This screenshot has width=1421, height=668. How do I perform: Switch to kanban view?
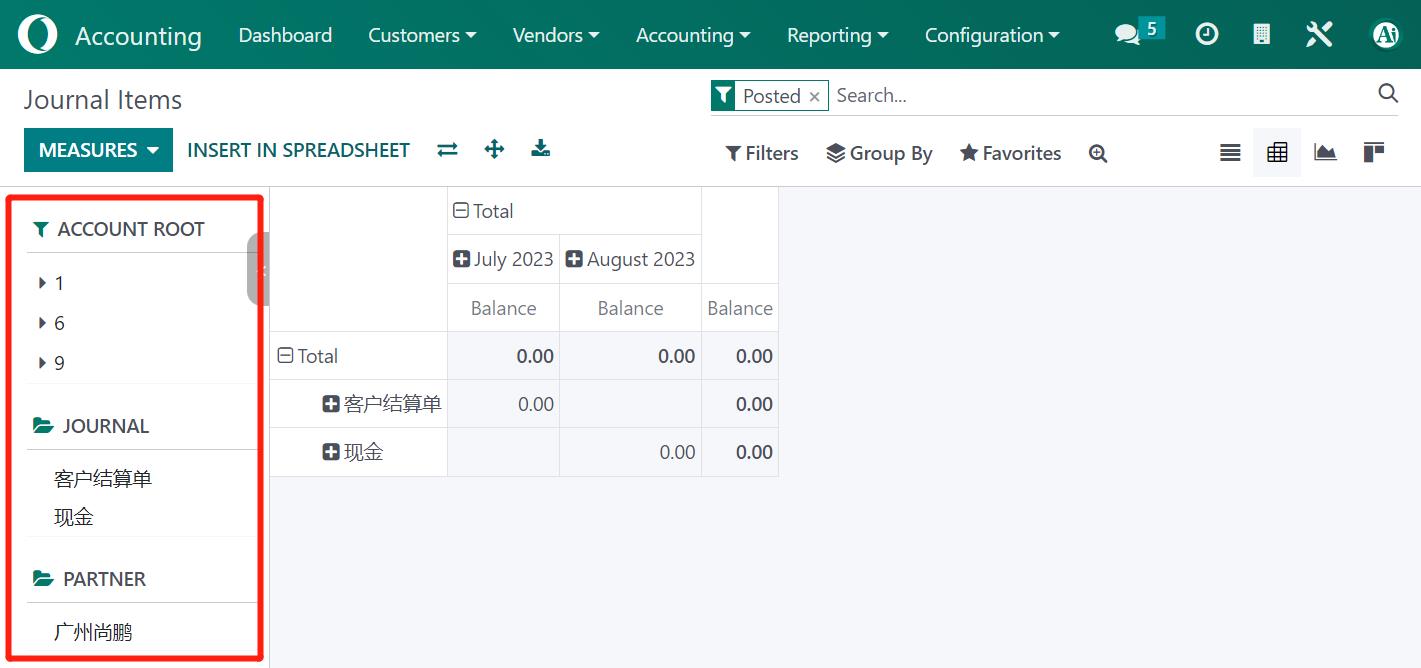coord(1373,153)
